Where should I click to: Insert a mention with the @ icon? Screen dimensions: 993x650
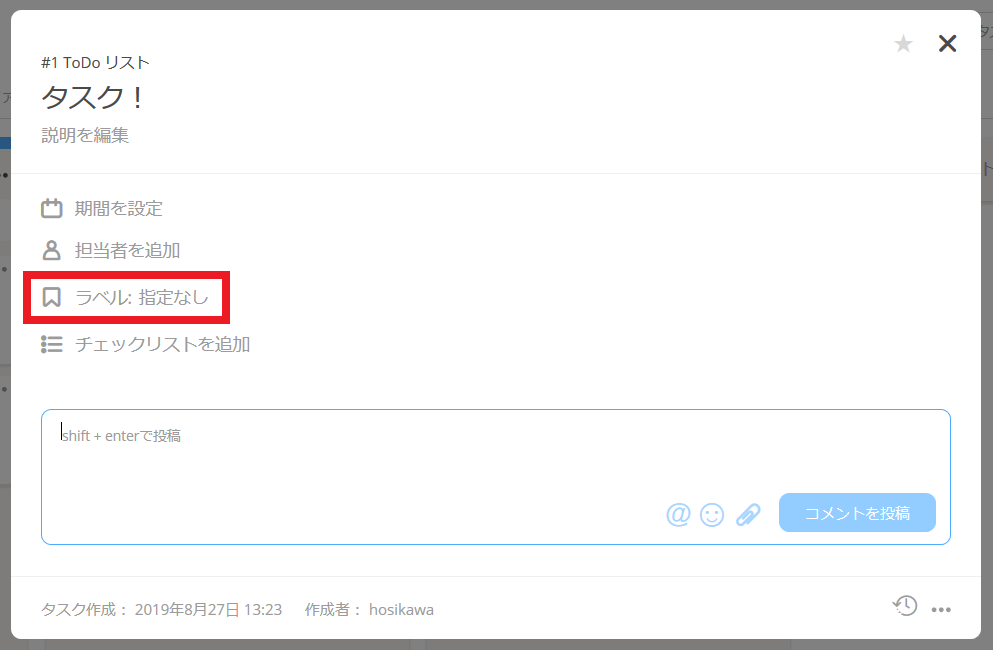point(678,514)
